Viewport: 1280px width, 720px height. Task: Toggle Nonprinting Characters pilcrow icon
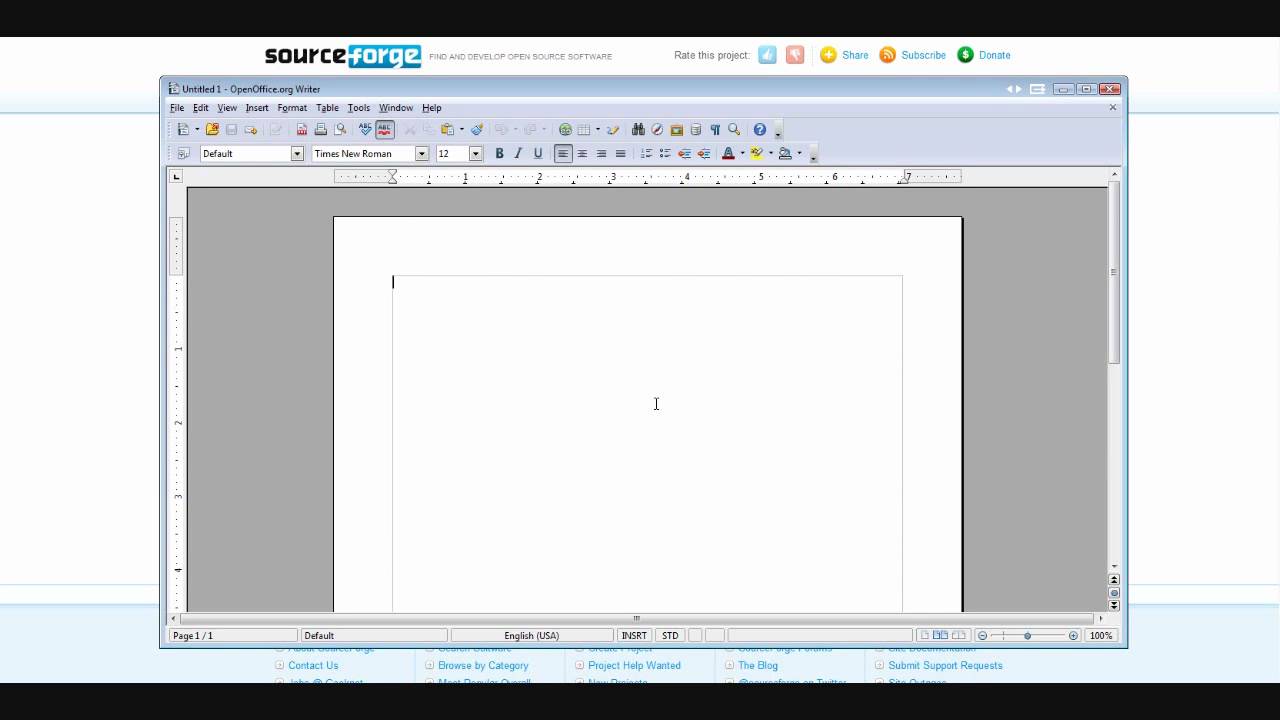[715, 129]
